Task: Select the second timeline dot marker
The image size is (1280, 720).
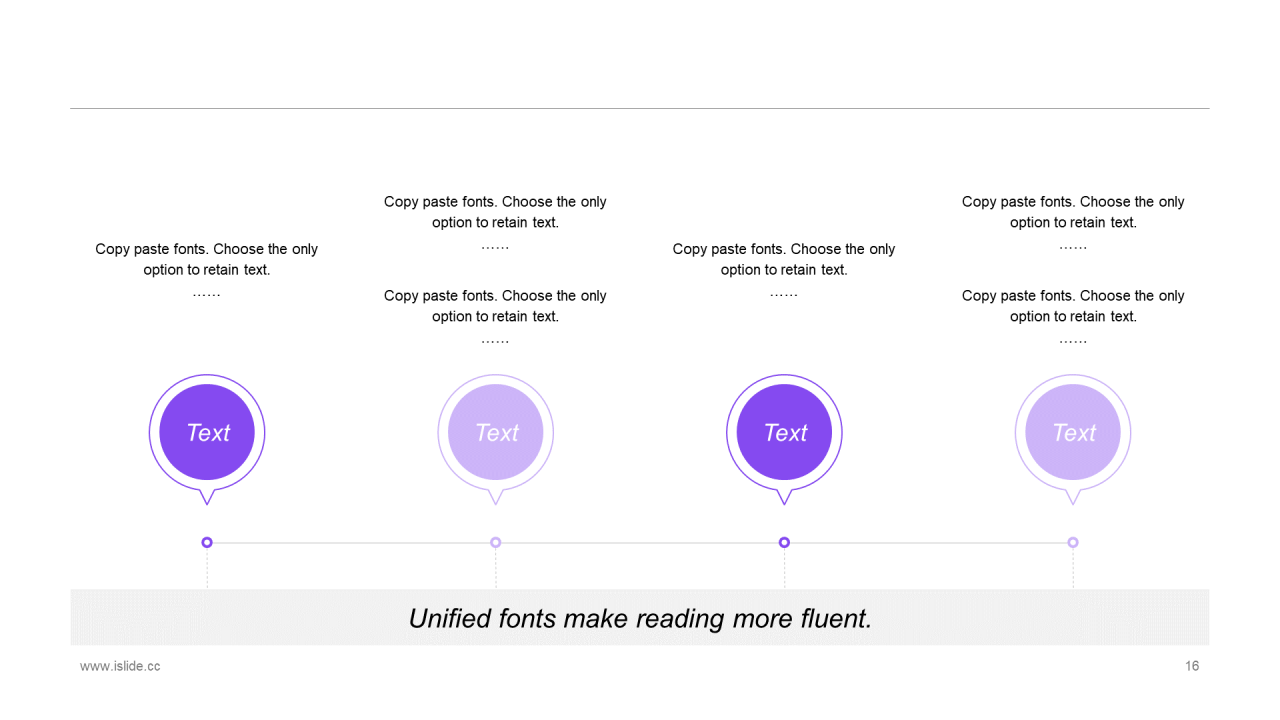Action: (x=496, y=542)
